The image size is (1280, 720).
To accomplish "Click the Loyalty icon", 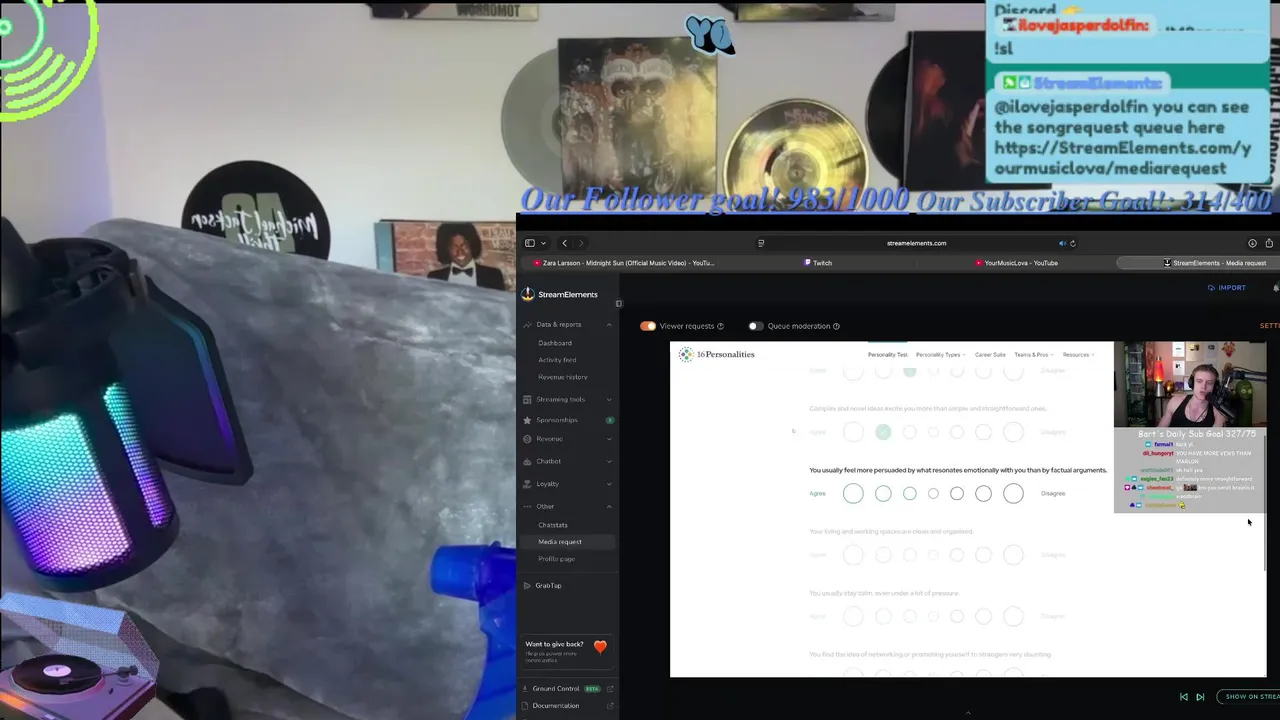I will 527,484.
